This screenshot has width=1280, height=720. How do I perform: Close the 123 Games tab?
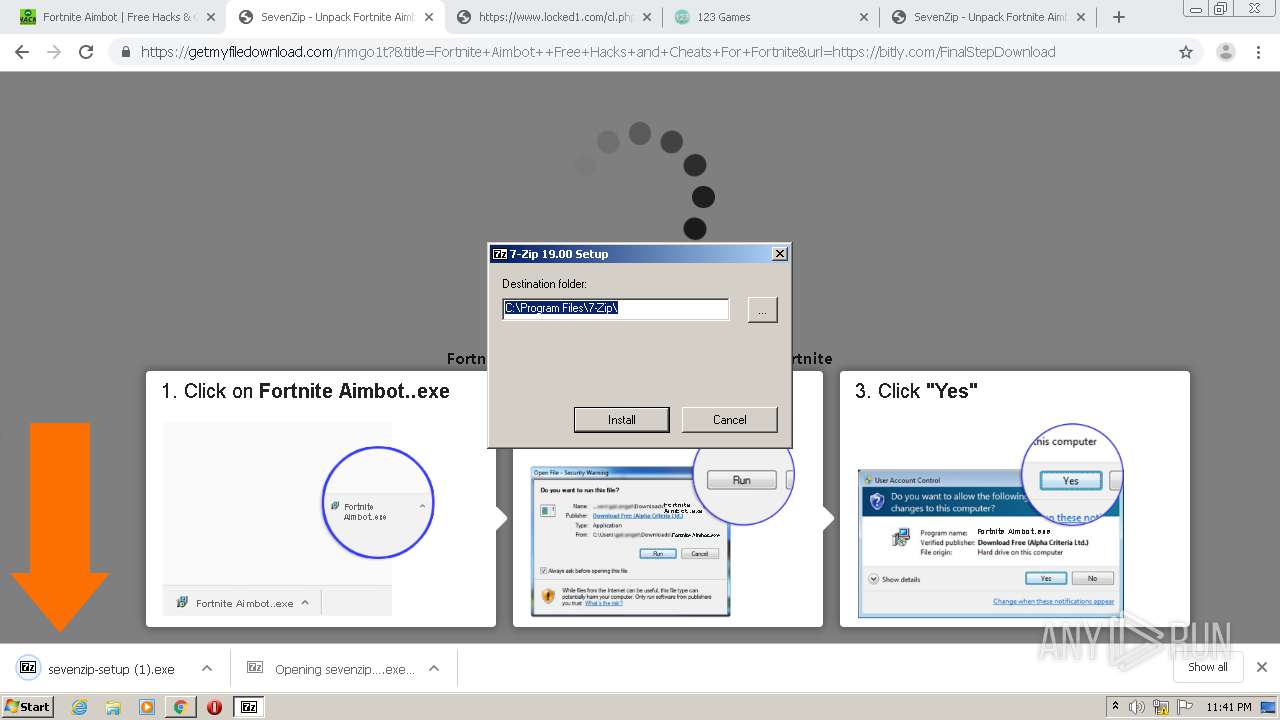[864, 17]
